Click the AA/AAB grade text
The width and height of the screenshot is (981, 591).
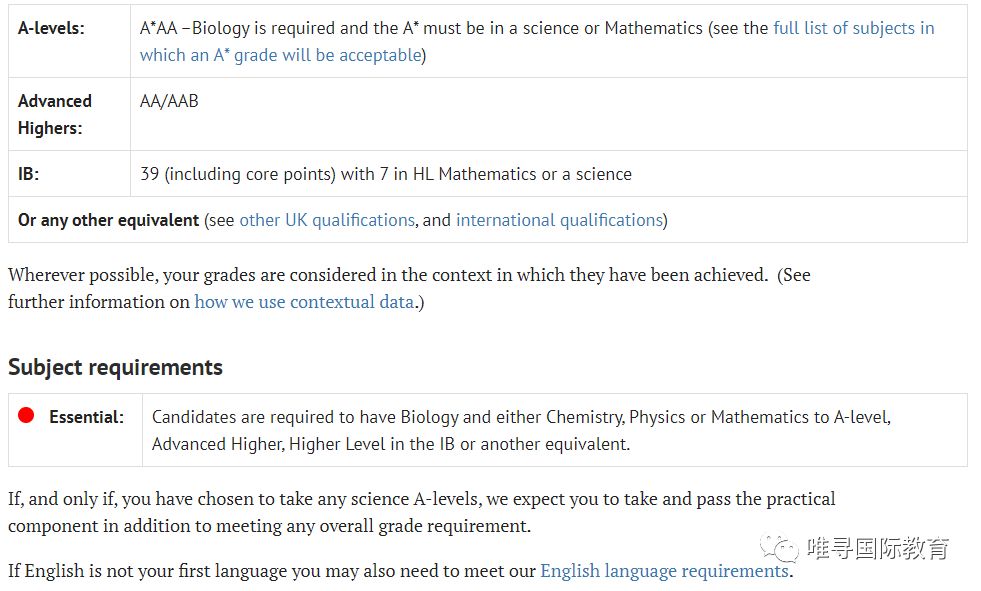pos(169,101)
